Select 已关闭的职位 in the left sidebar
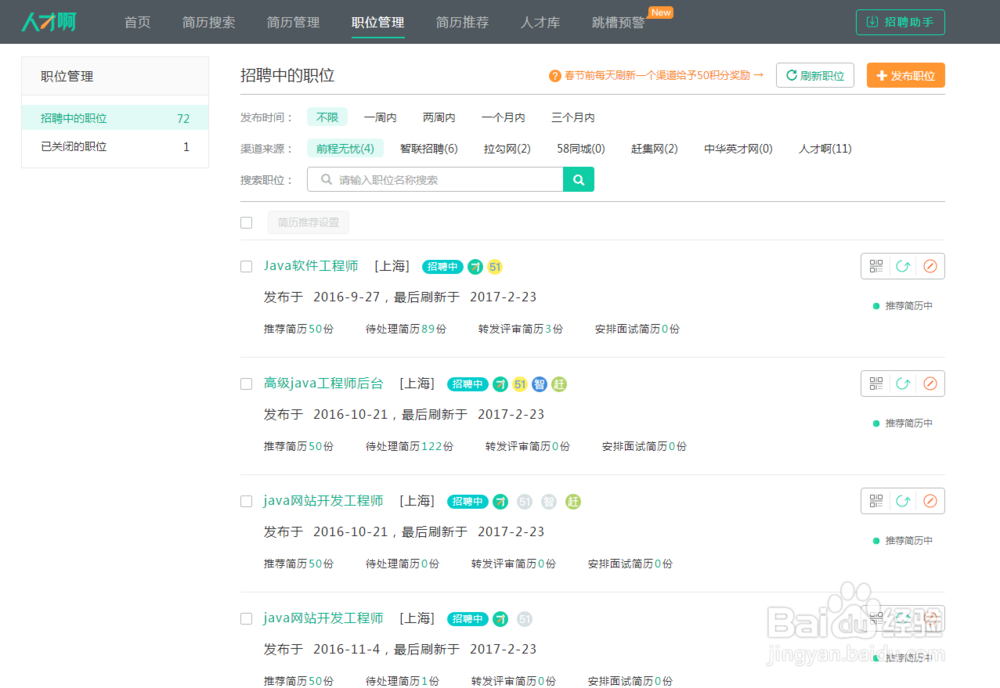 (x=74, y=147)
